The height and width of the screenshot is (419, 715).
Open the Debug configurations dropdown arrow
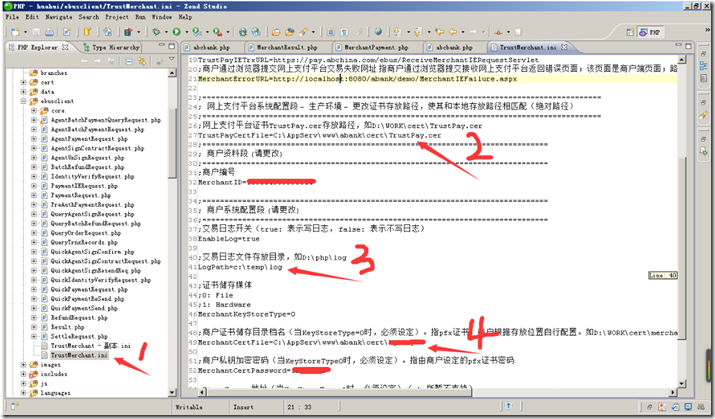pyautogui.click(x=166, y=32)
